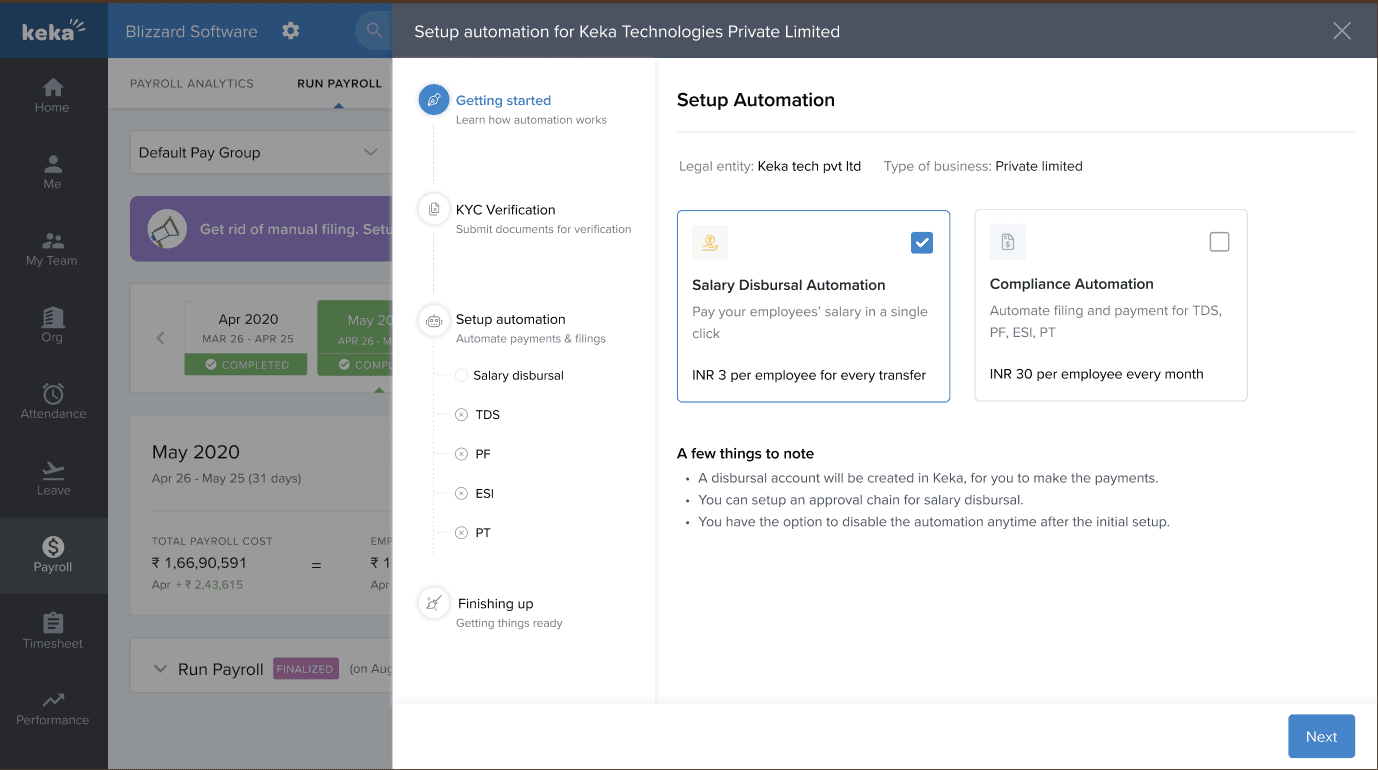Open Finishing up step label
This screenshot has height=770, width=1378.
[495, 604]
